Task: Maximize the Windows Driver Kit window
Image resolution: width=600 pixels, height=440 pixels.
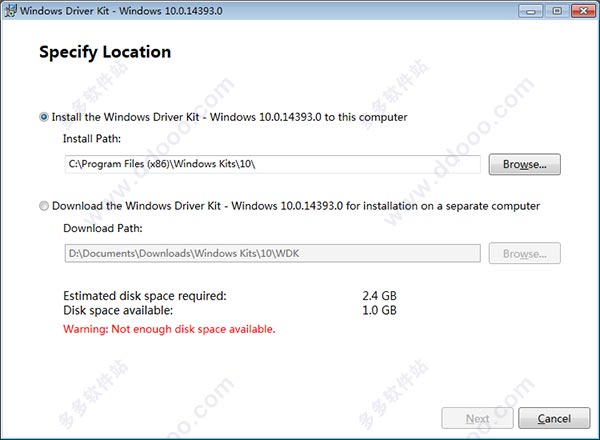Action: coord(557,11)
